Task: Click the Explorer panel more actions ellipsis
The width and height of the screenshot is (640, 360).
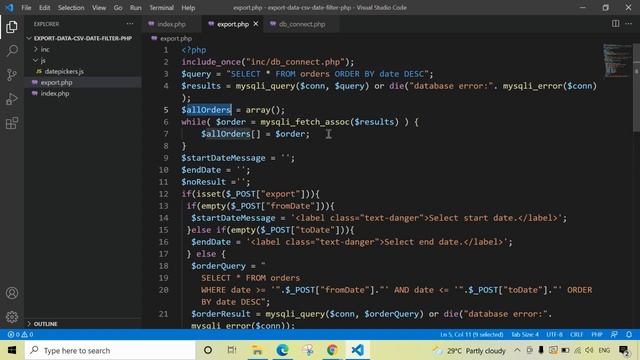Action: coord(130,24)
